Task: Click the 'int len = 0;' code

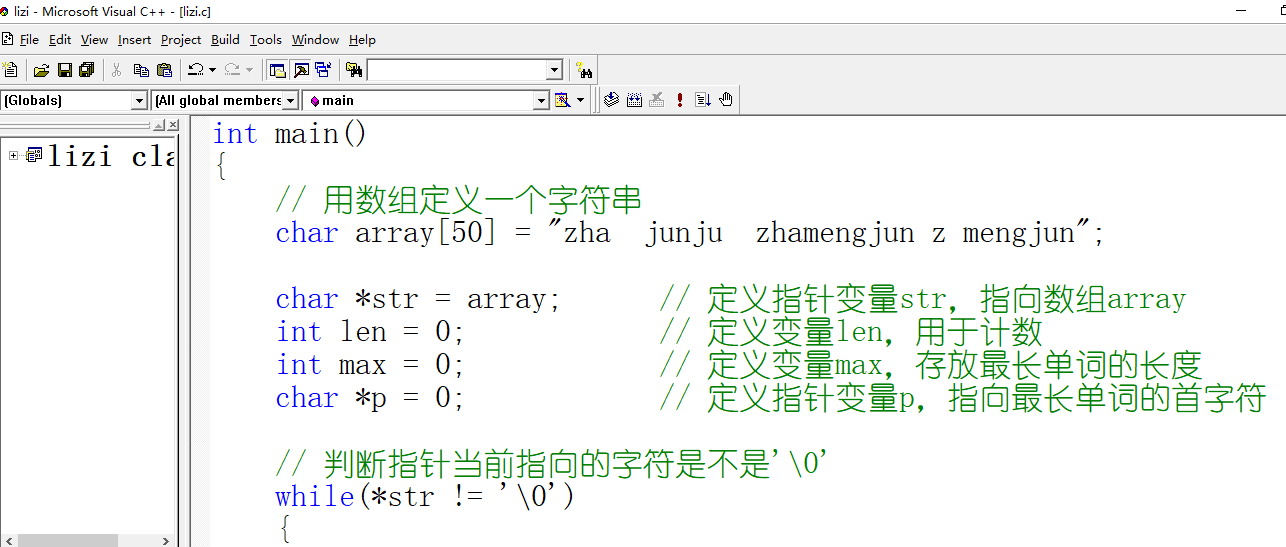Action: 370,332
